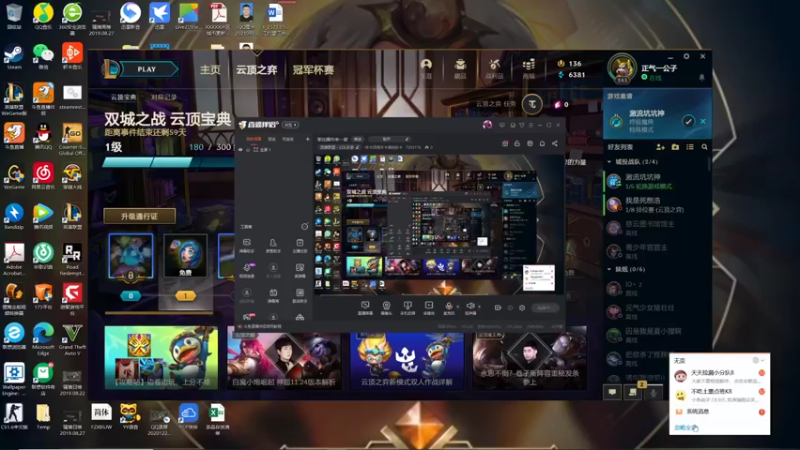Refresh the streaming app toolbox panel
Image resolution: width=800 pixels, height=450 pixels.
pyautogui.click(x=305, y=226)
